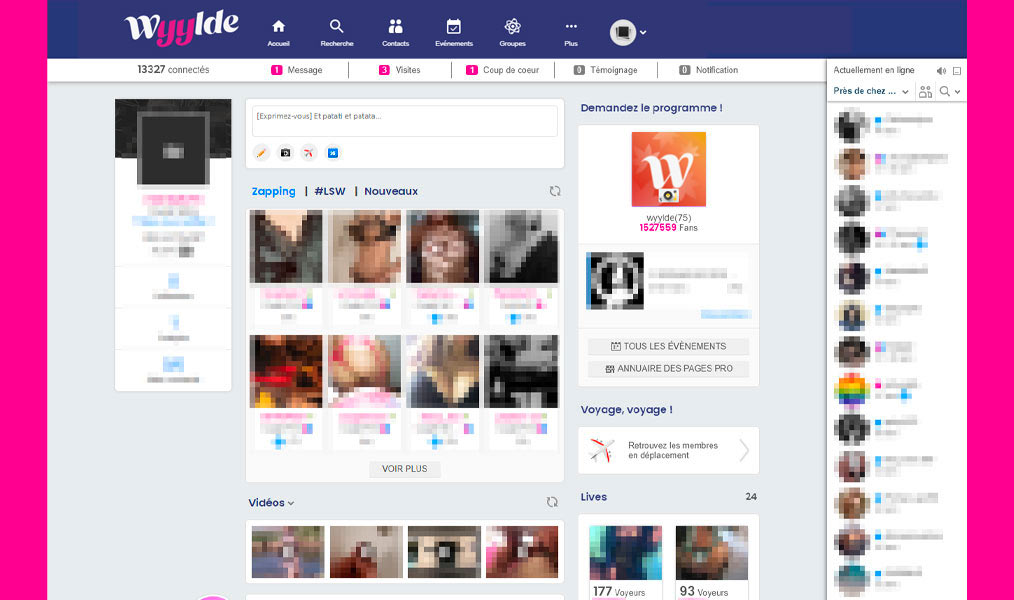
Task: Switch to the #LSW tab
Action: pyautogui.click(x=330, y=191)
